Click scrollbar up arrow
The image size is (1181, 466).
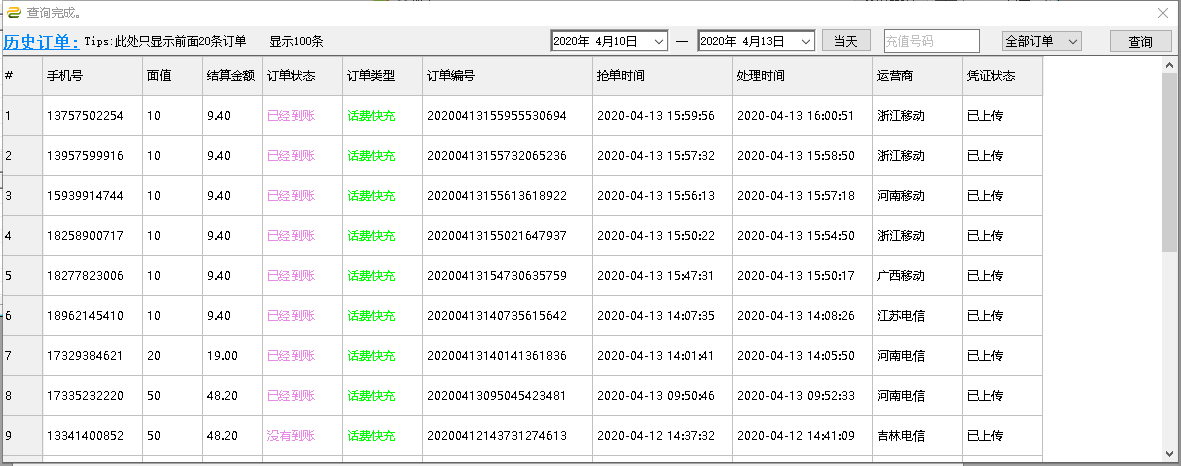(1169, 65)
